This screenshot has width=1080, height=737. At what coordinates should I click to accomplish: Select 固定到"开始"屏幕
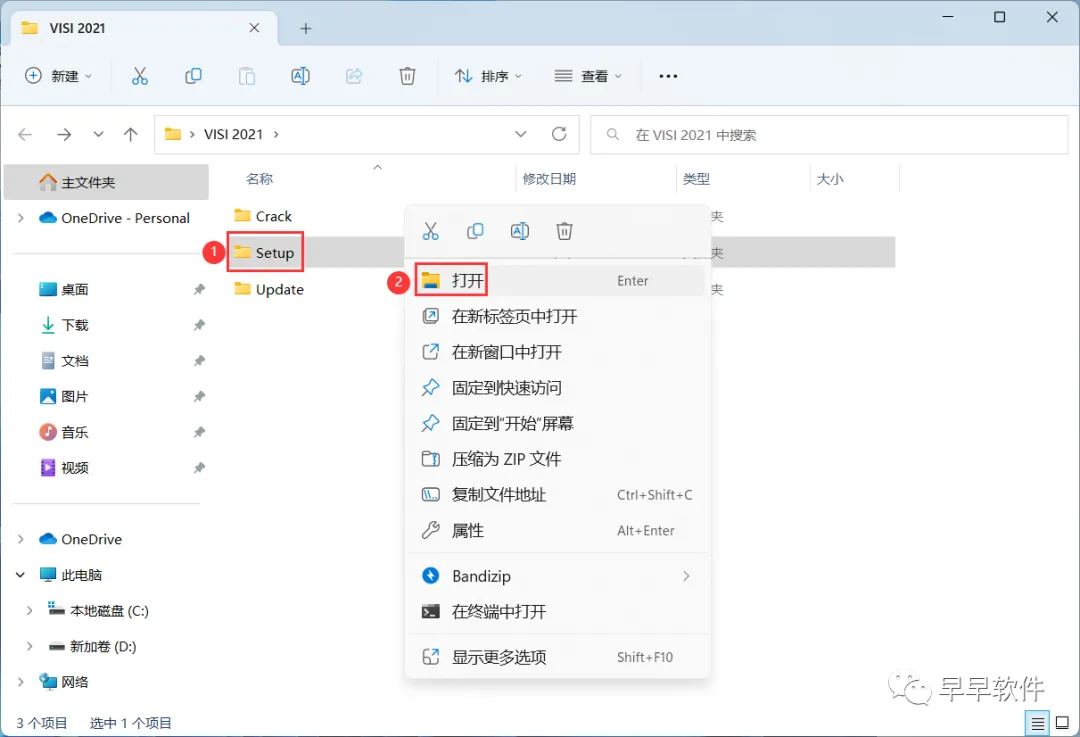pos(558,424)
